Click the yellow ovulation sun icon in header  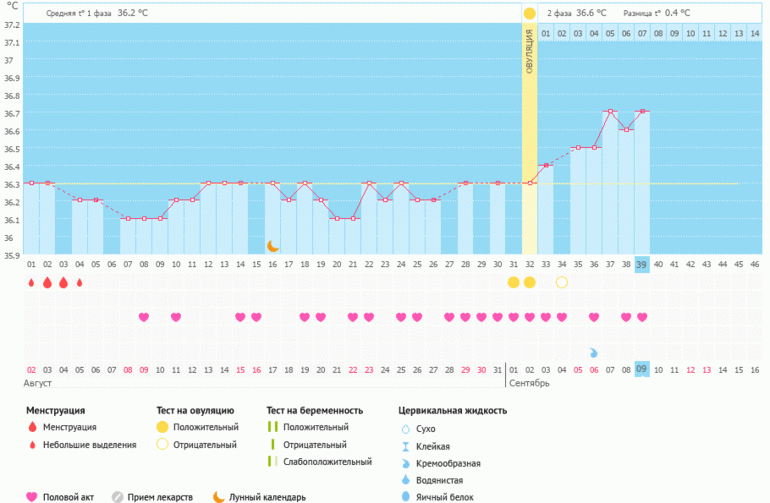click(529, 13)
